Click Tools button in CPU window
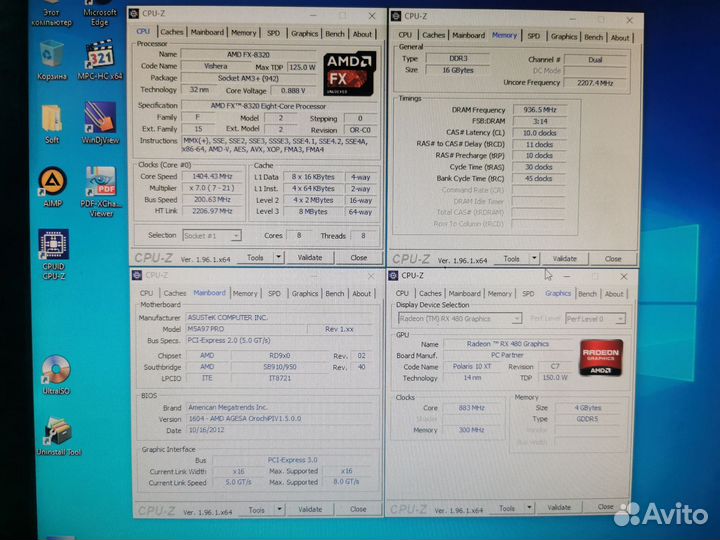Screen dimensions: 720x540 point(255,258)
